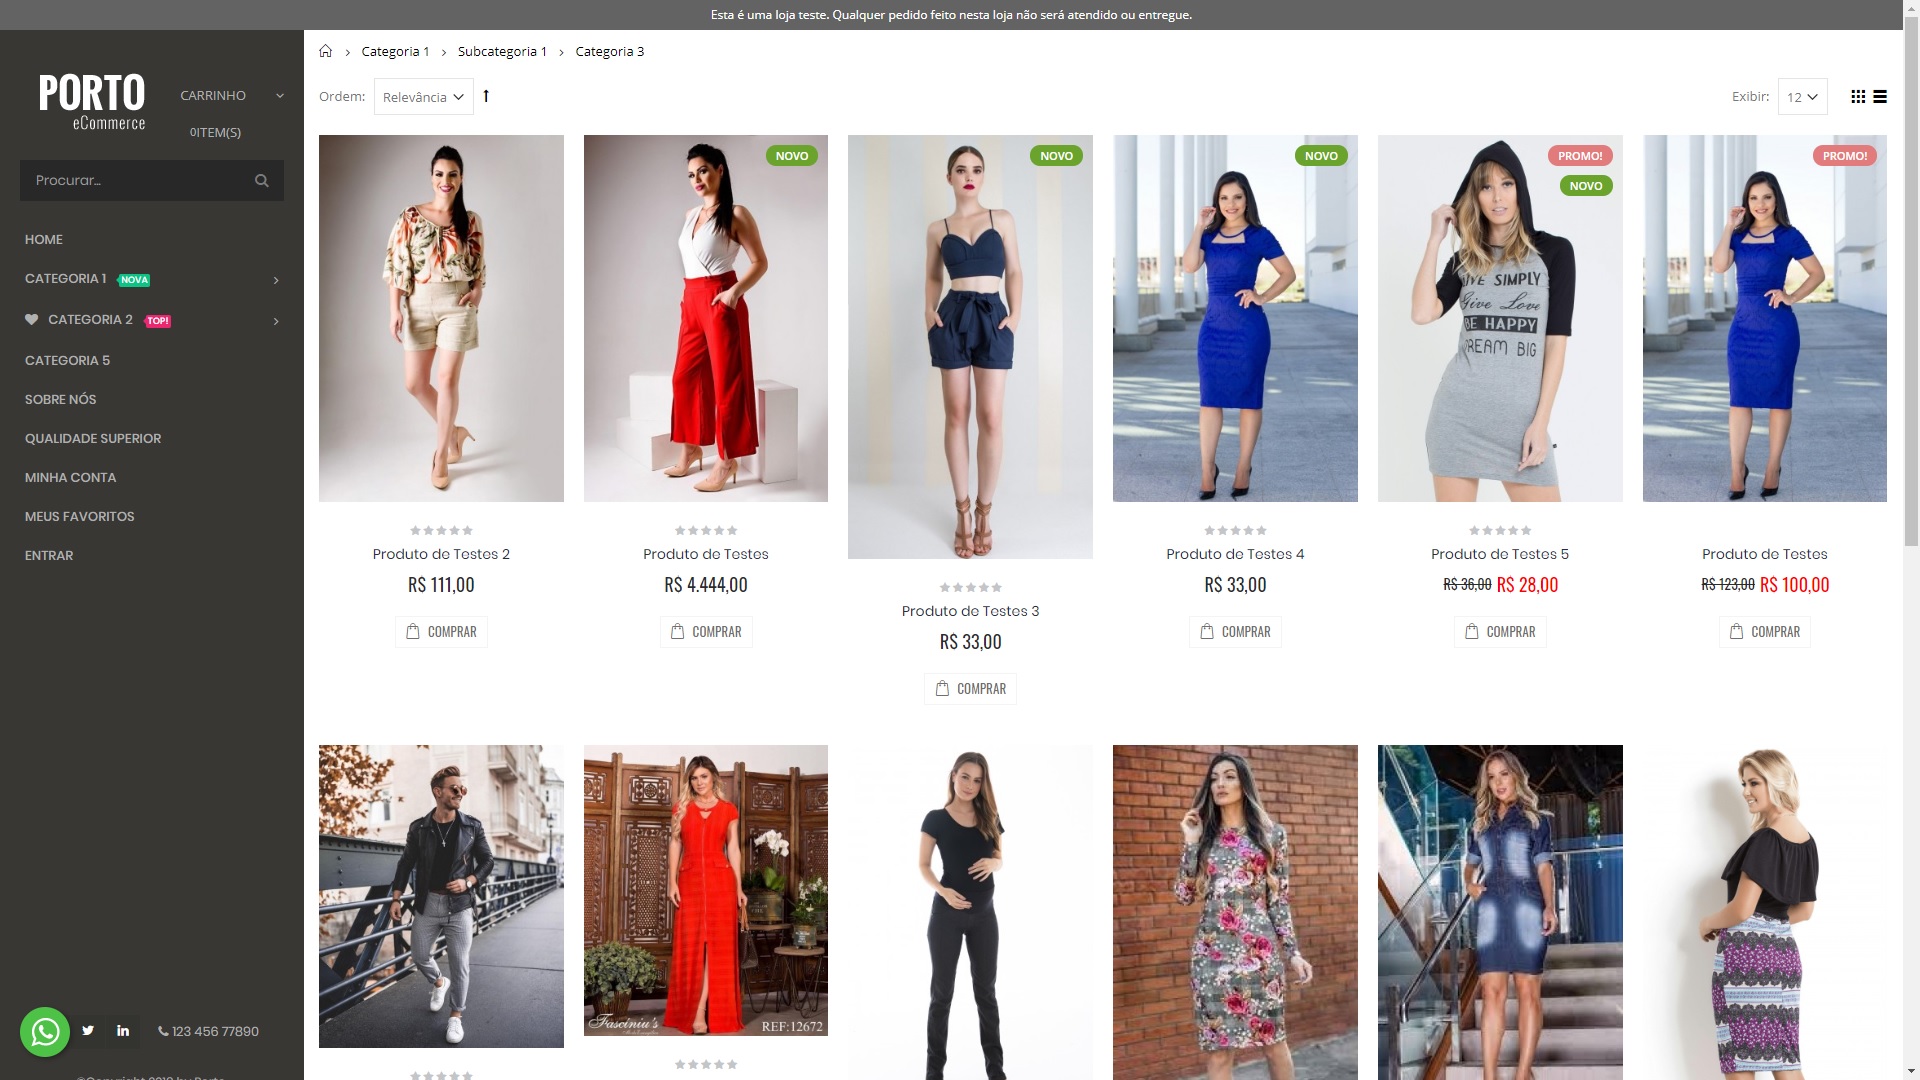Open Produto de Testes 4 title link
The height and width of the screenshot is (1080, 1920).
1235,554
